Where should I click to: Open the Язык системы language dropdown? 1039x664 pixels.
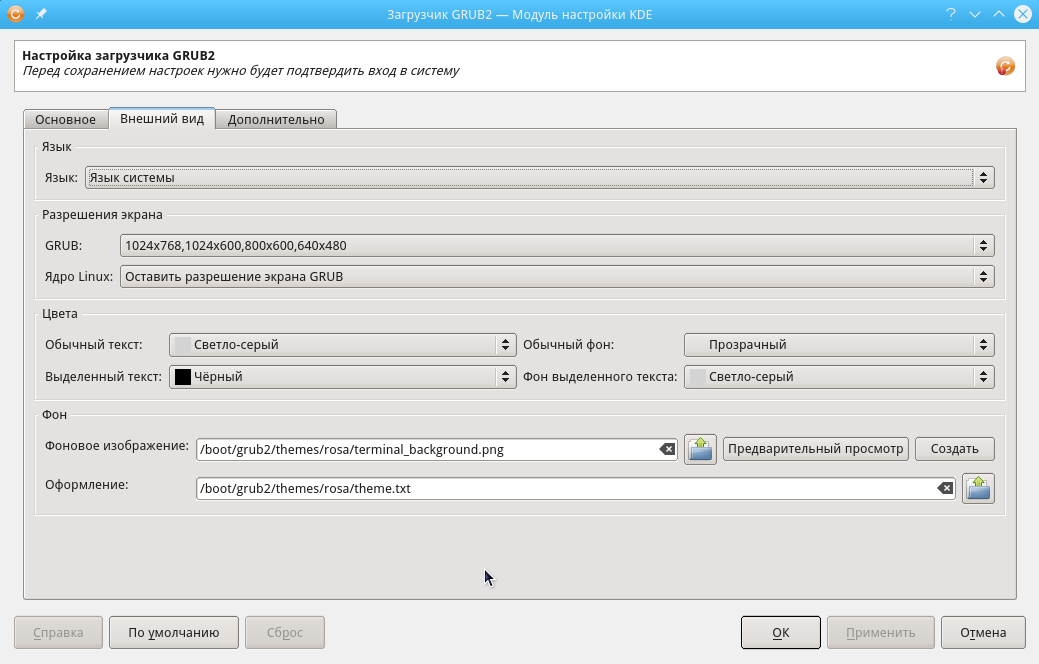(539, 178)
